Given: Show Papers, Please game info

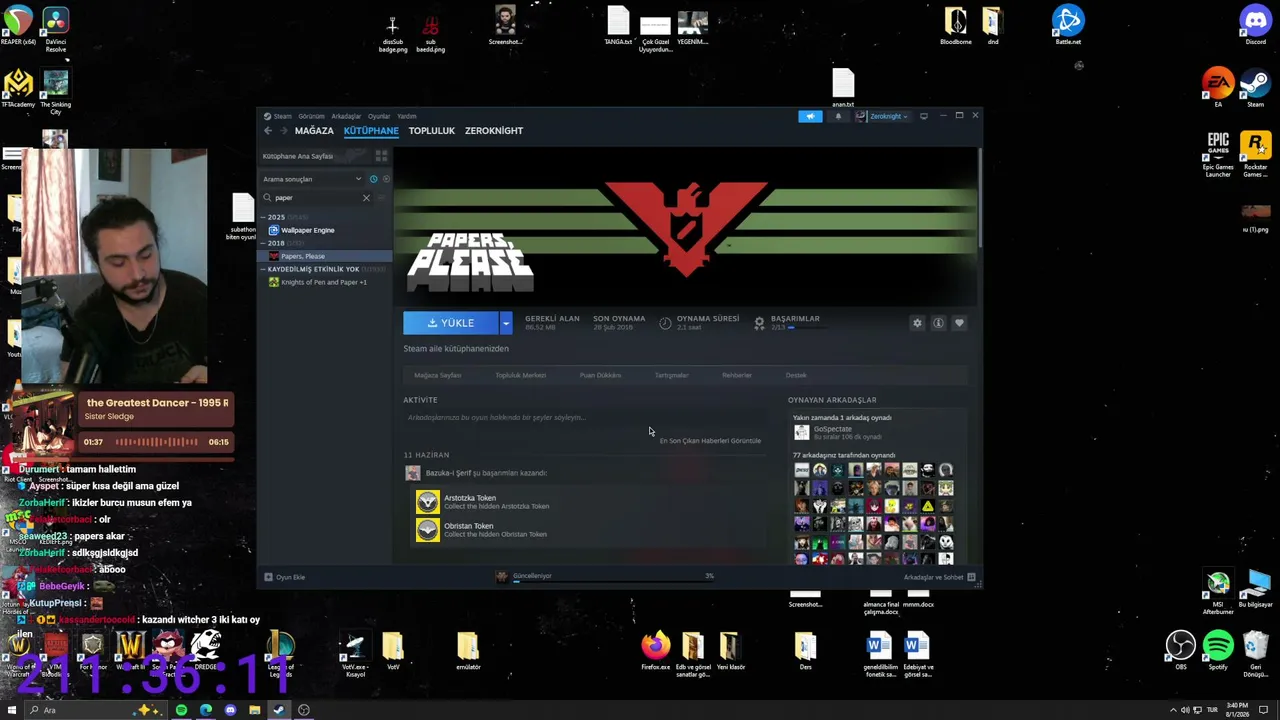Looking at the screenshot, I should (938, 323).
